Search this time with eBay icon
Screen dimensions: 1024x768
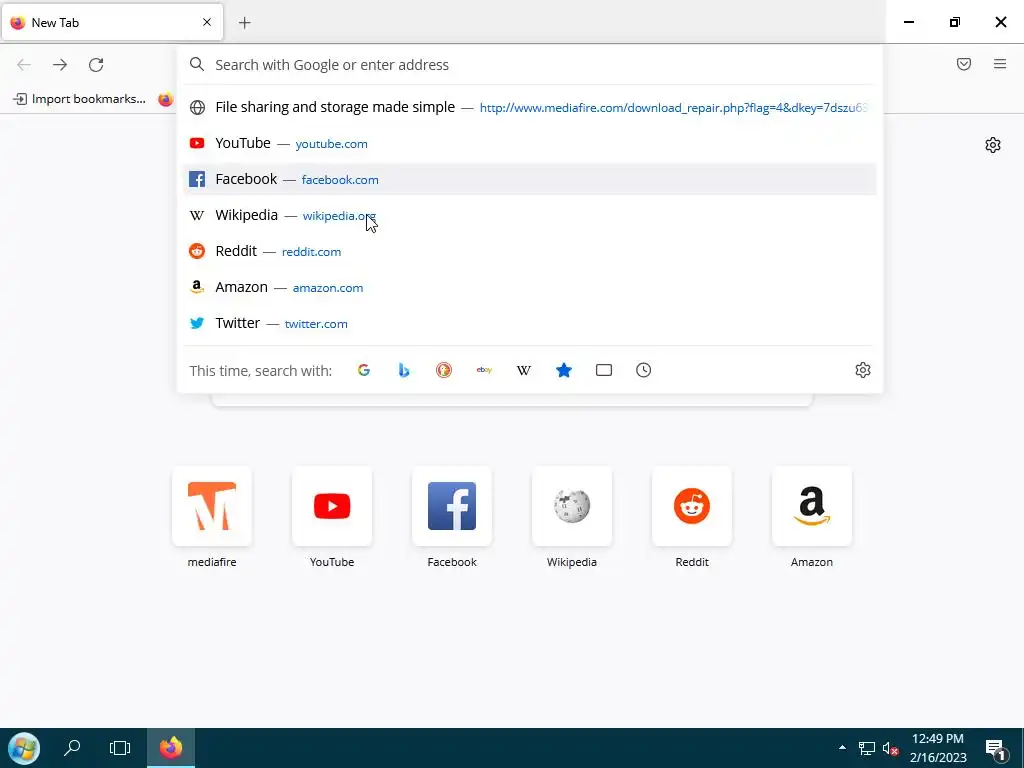[x=484, y=370]
